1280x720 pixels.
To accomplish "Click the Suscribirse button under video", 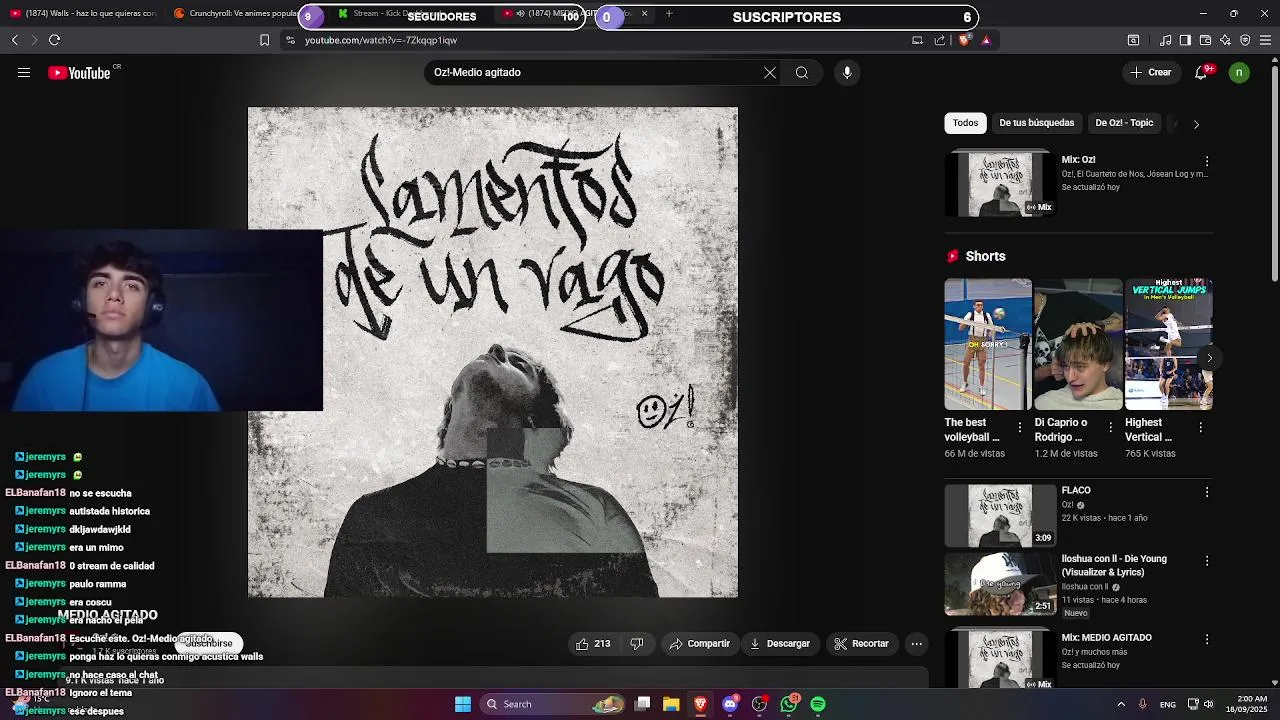I will pyautogui.click(x=210, y=644).
